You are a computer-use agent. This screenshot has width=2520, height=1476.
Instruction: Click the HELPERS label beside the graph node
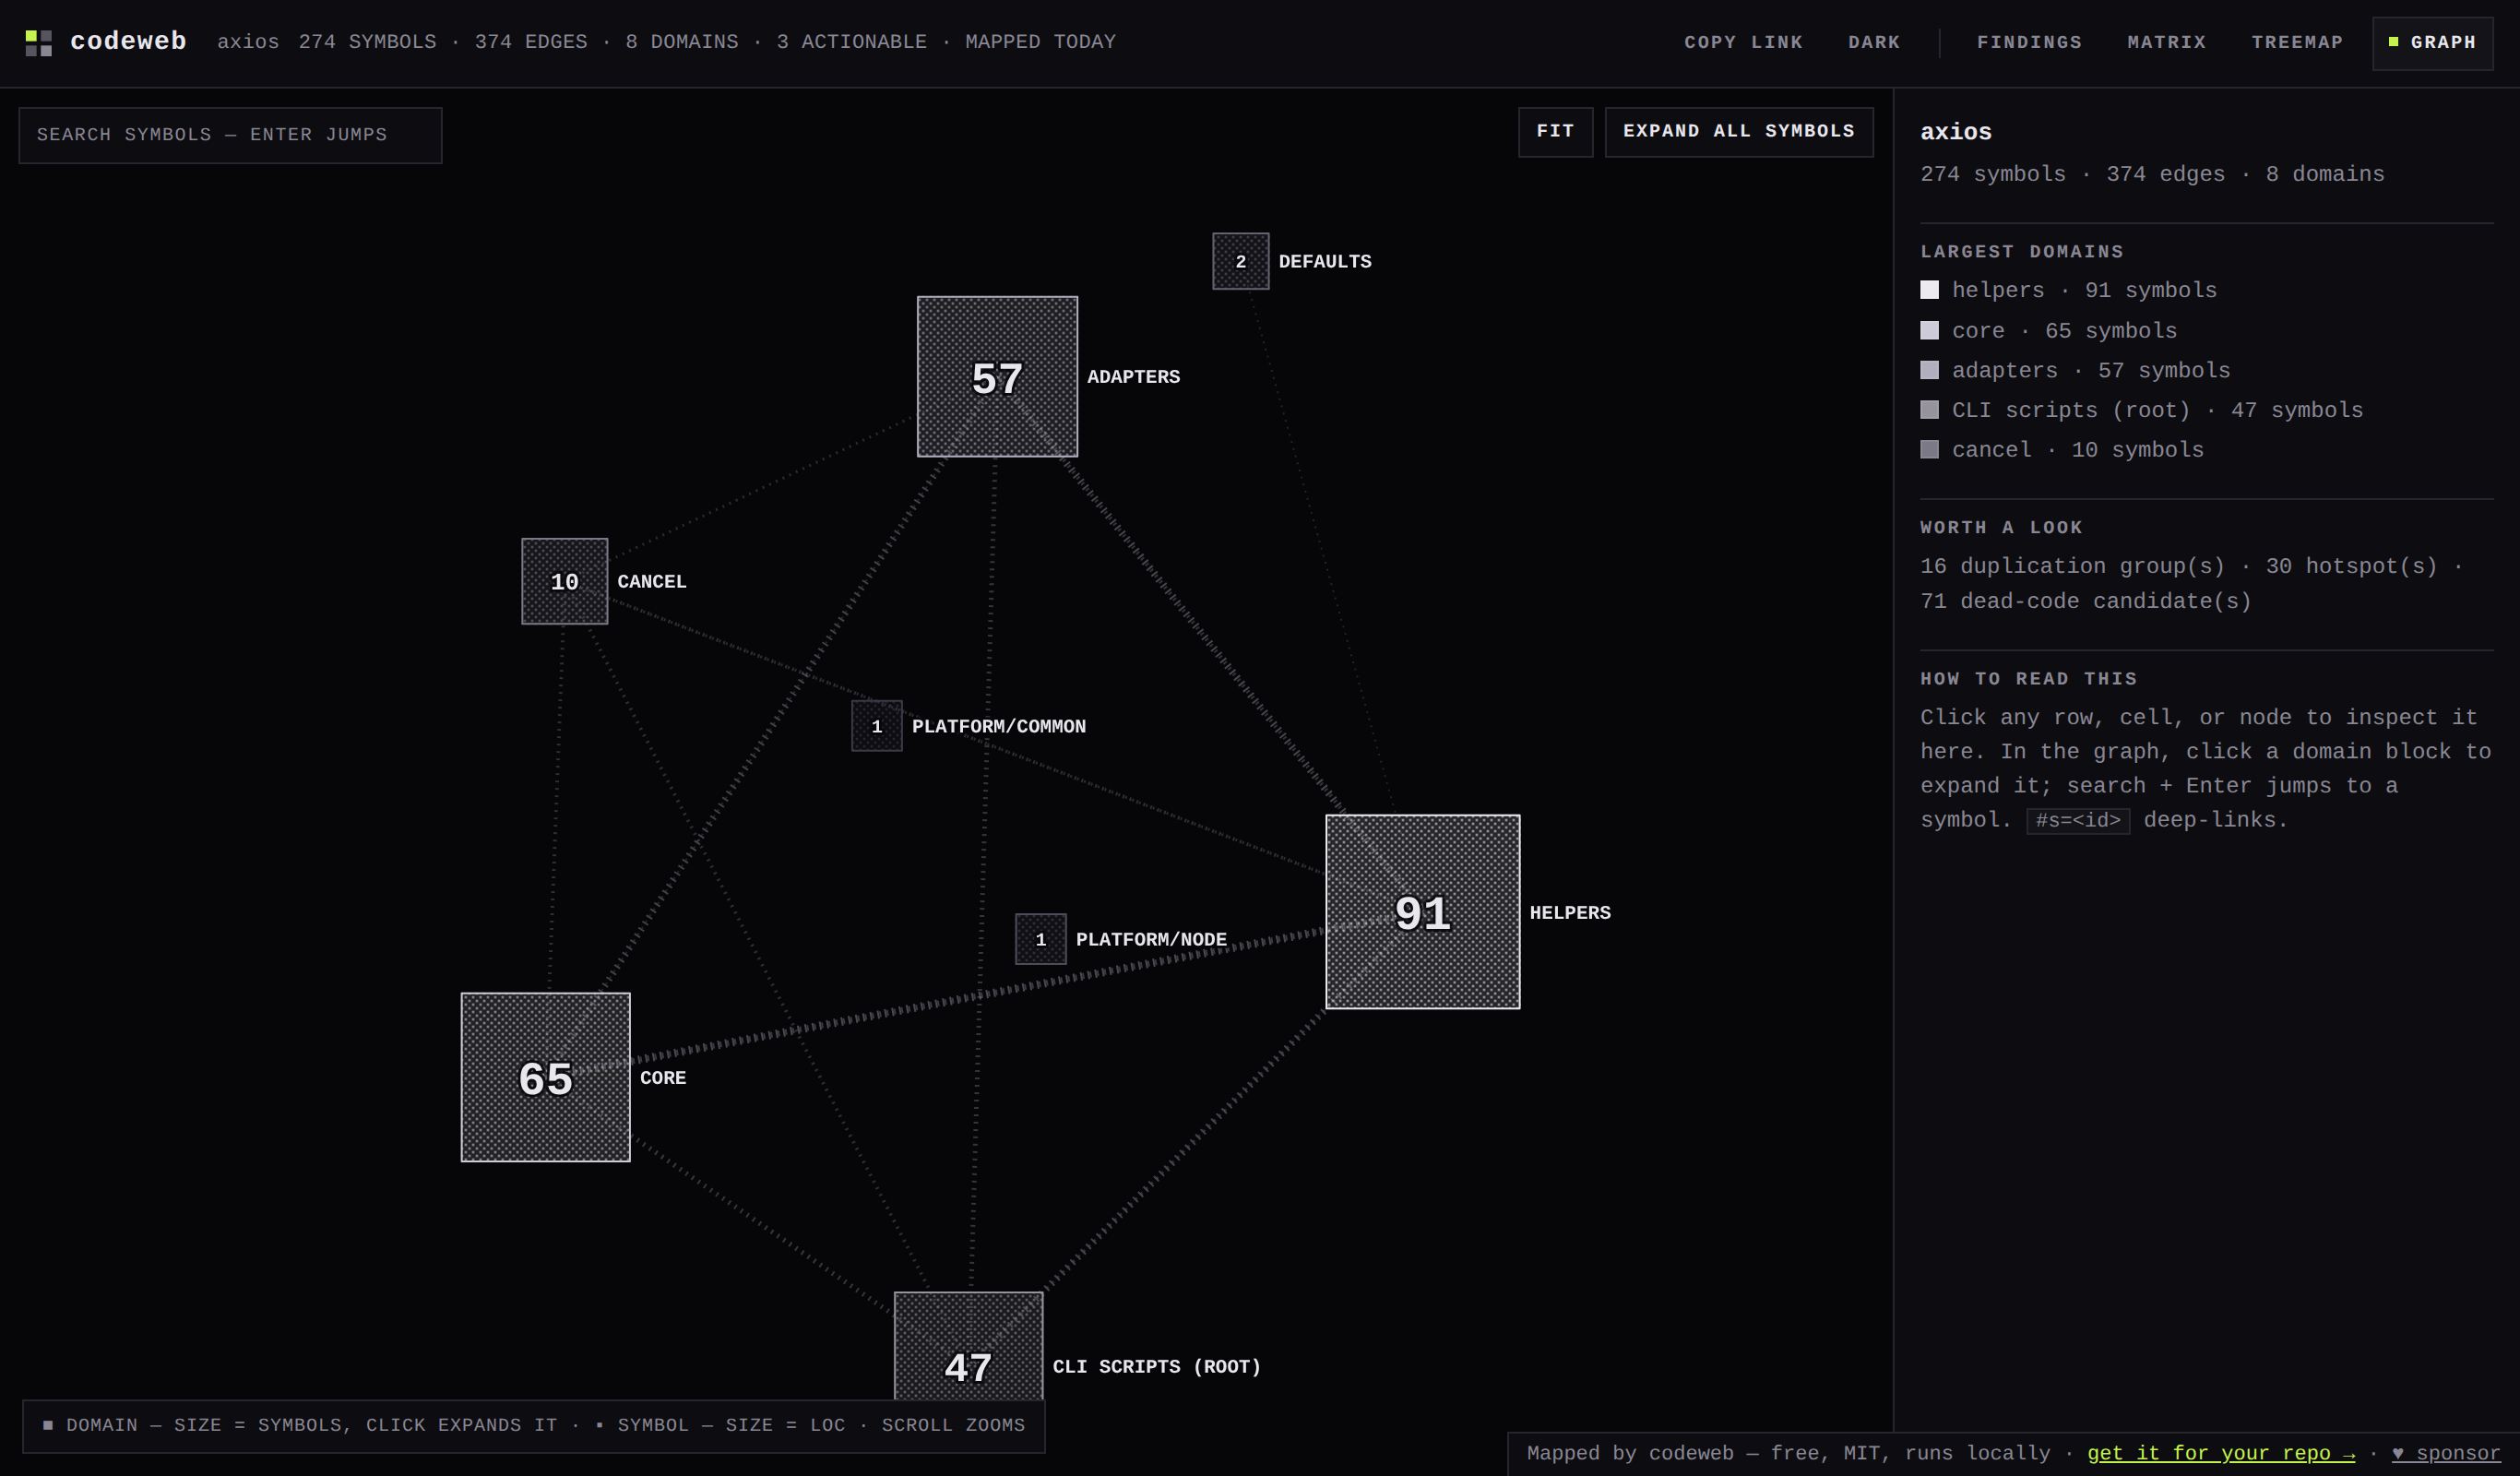(1570, 913)
